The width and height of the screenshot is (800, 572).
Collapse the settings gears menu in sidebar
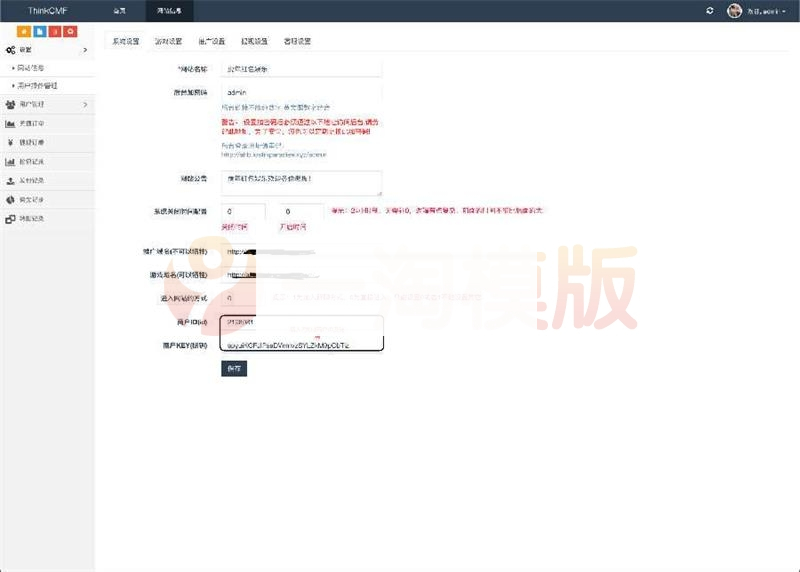tap(47, 49)
